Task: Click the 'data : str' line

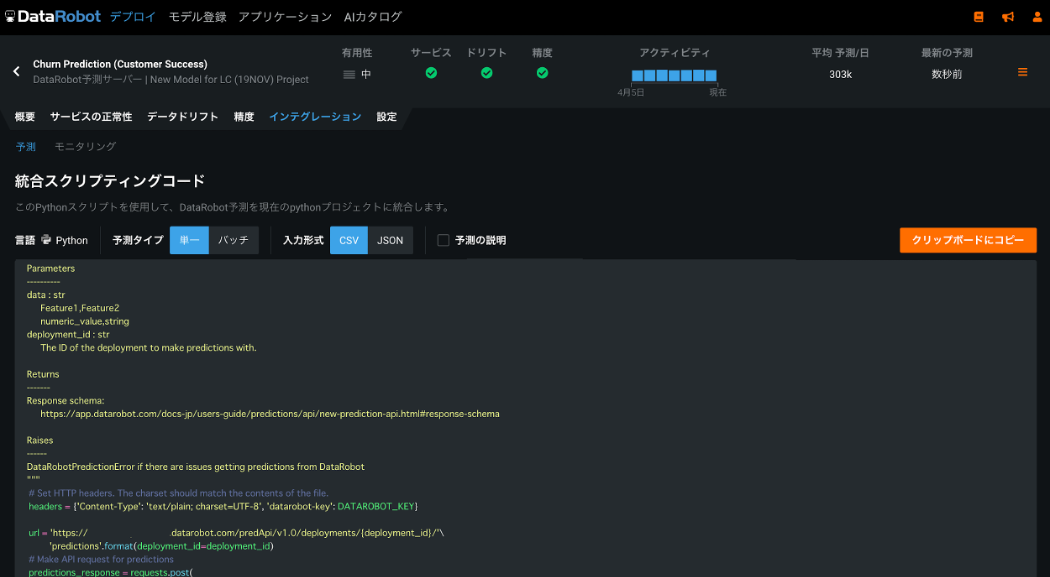Action: tap(46, 295)
